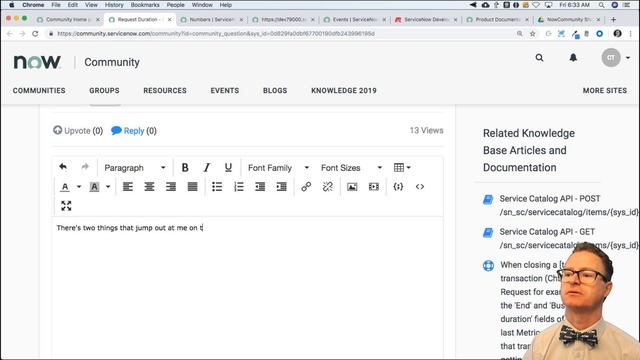Undo the last edit in the editor

click(63, 167)
